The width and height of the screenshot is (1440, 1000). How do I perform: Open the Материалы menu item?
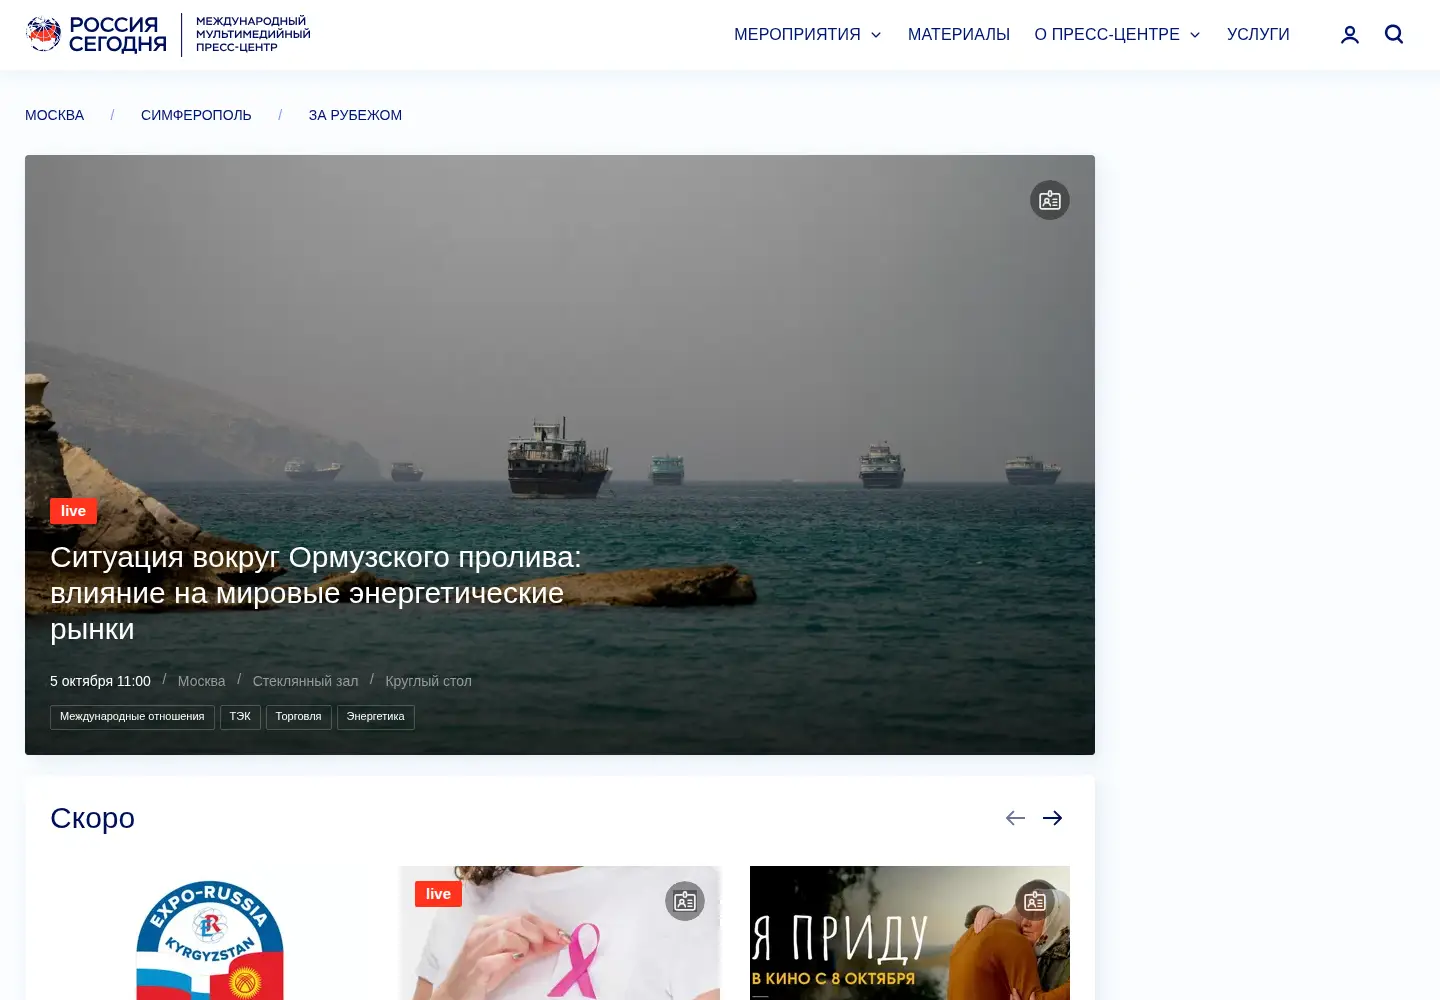[x=959, y=35]
